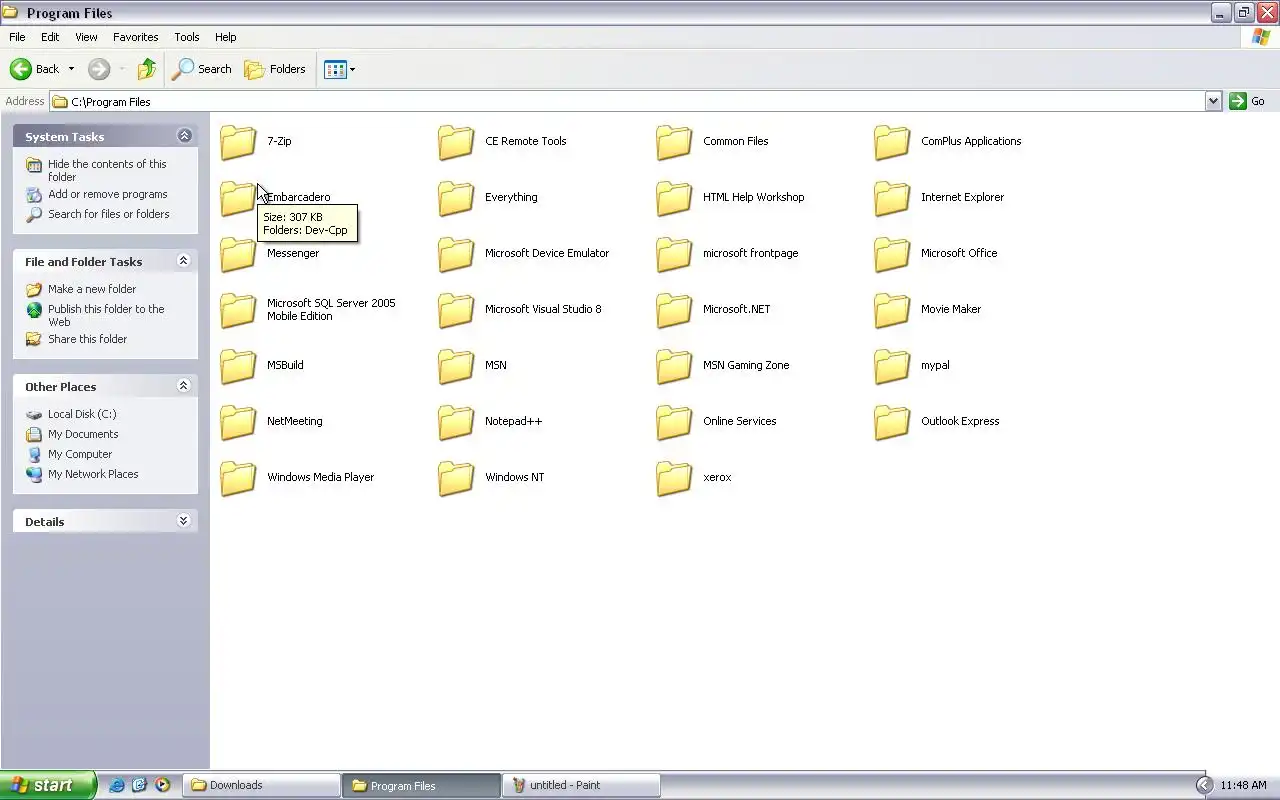Select the MSN folder icon
1280x800 pixels.
tap(456, 366)
